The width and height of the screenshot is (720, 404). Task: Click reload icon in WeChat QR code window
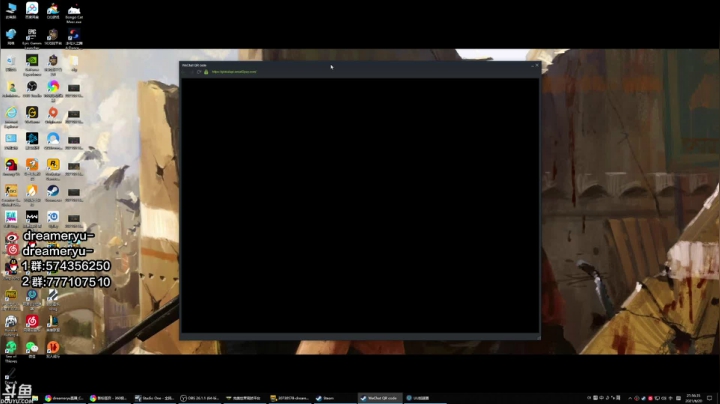199,72
